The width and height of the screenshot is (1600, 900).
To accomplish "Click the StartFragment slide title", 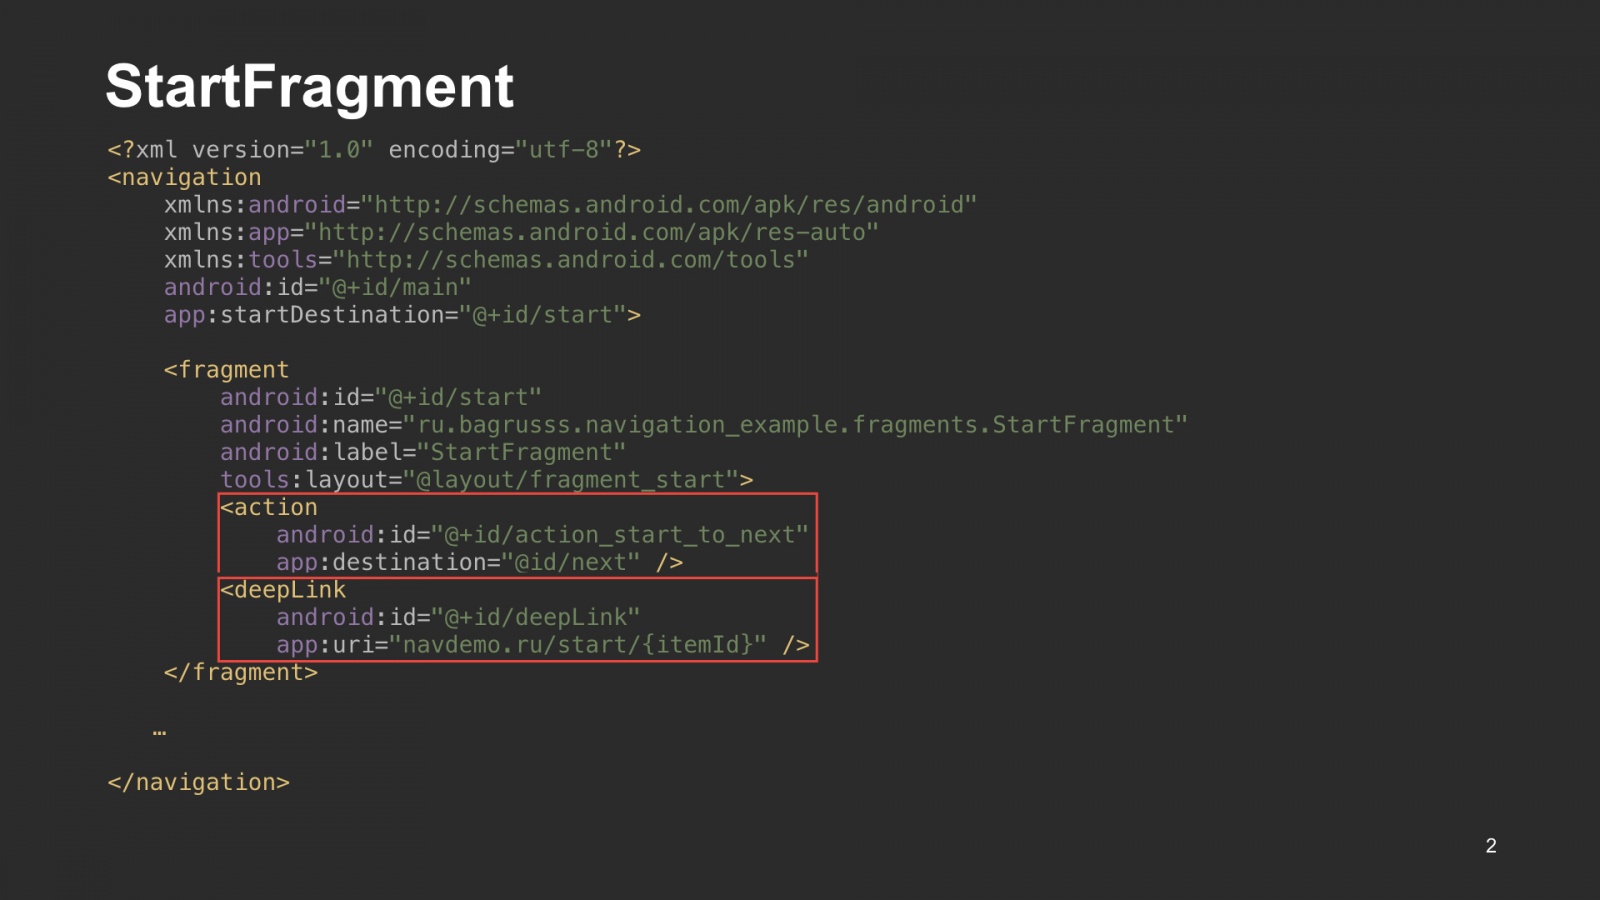I will coord(309,87).
